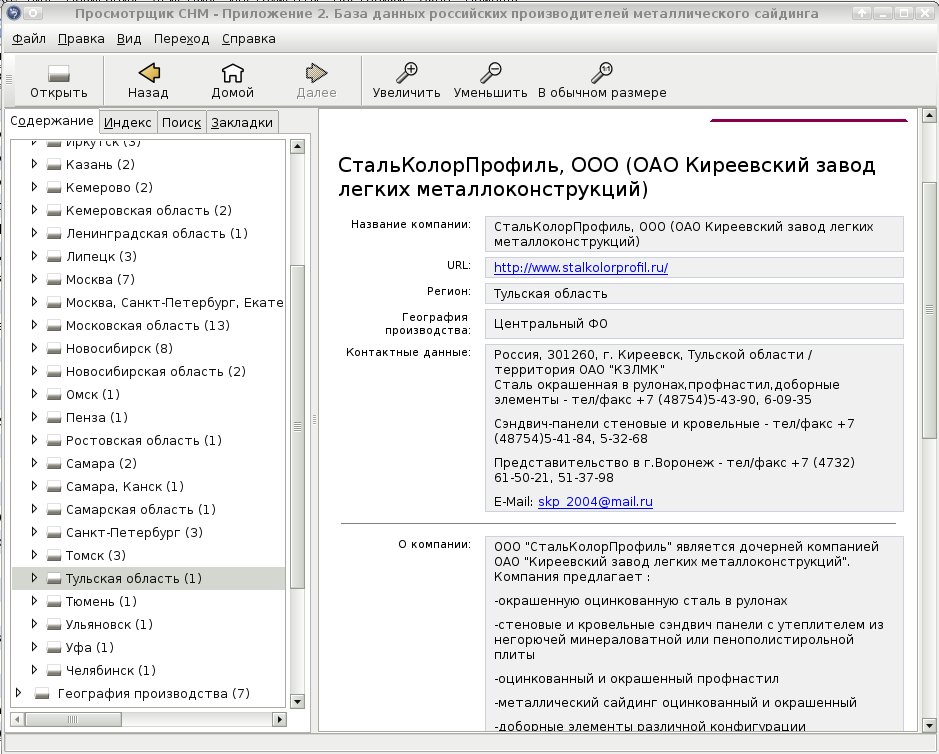This screenshot has width=939, height=754.
Task: Expand the Ленинградская область (1) node
Action: [x=34, y=233]
